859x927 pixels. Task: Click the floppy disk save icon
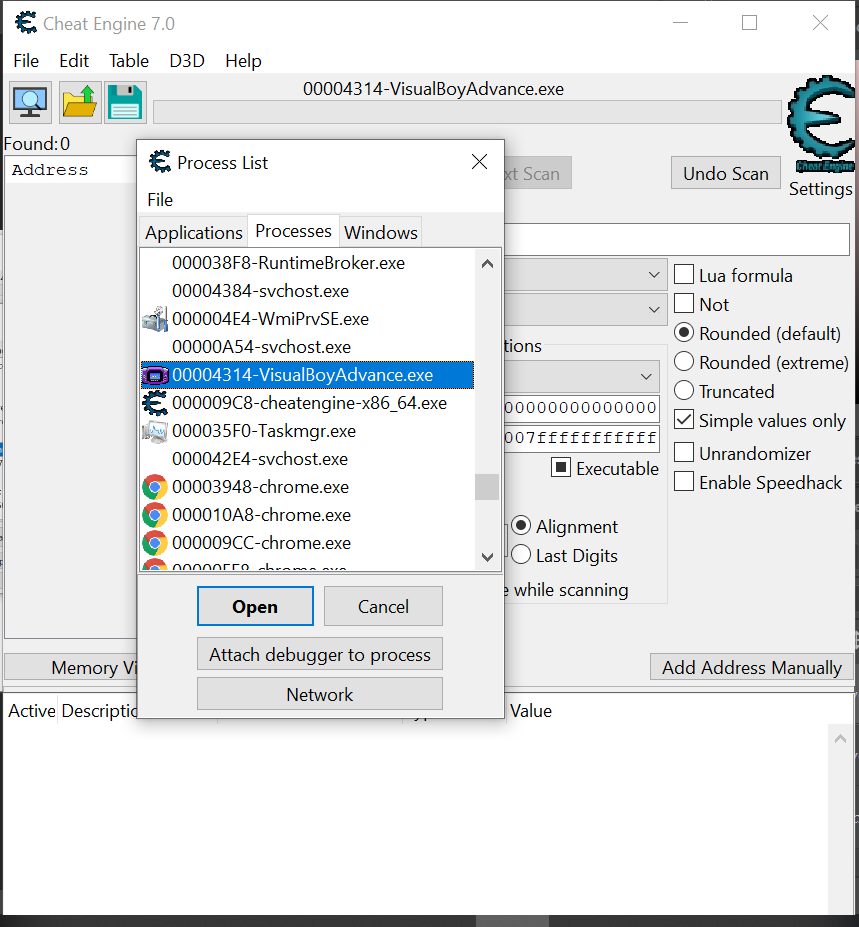click(x=125, y=102)
